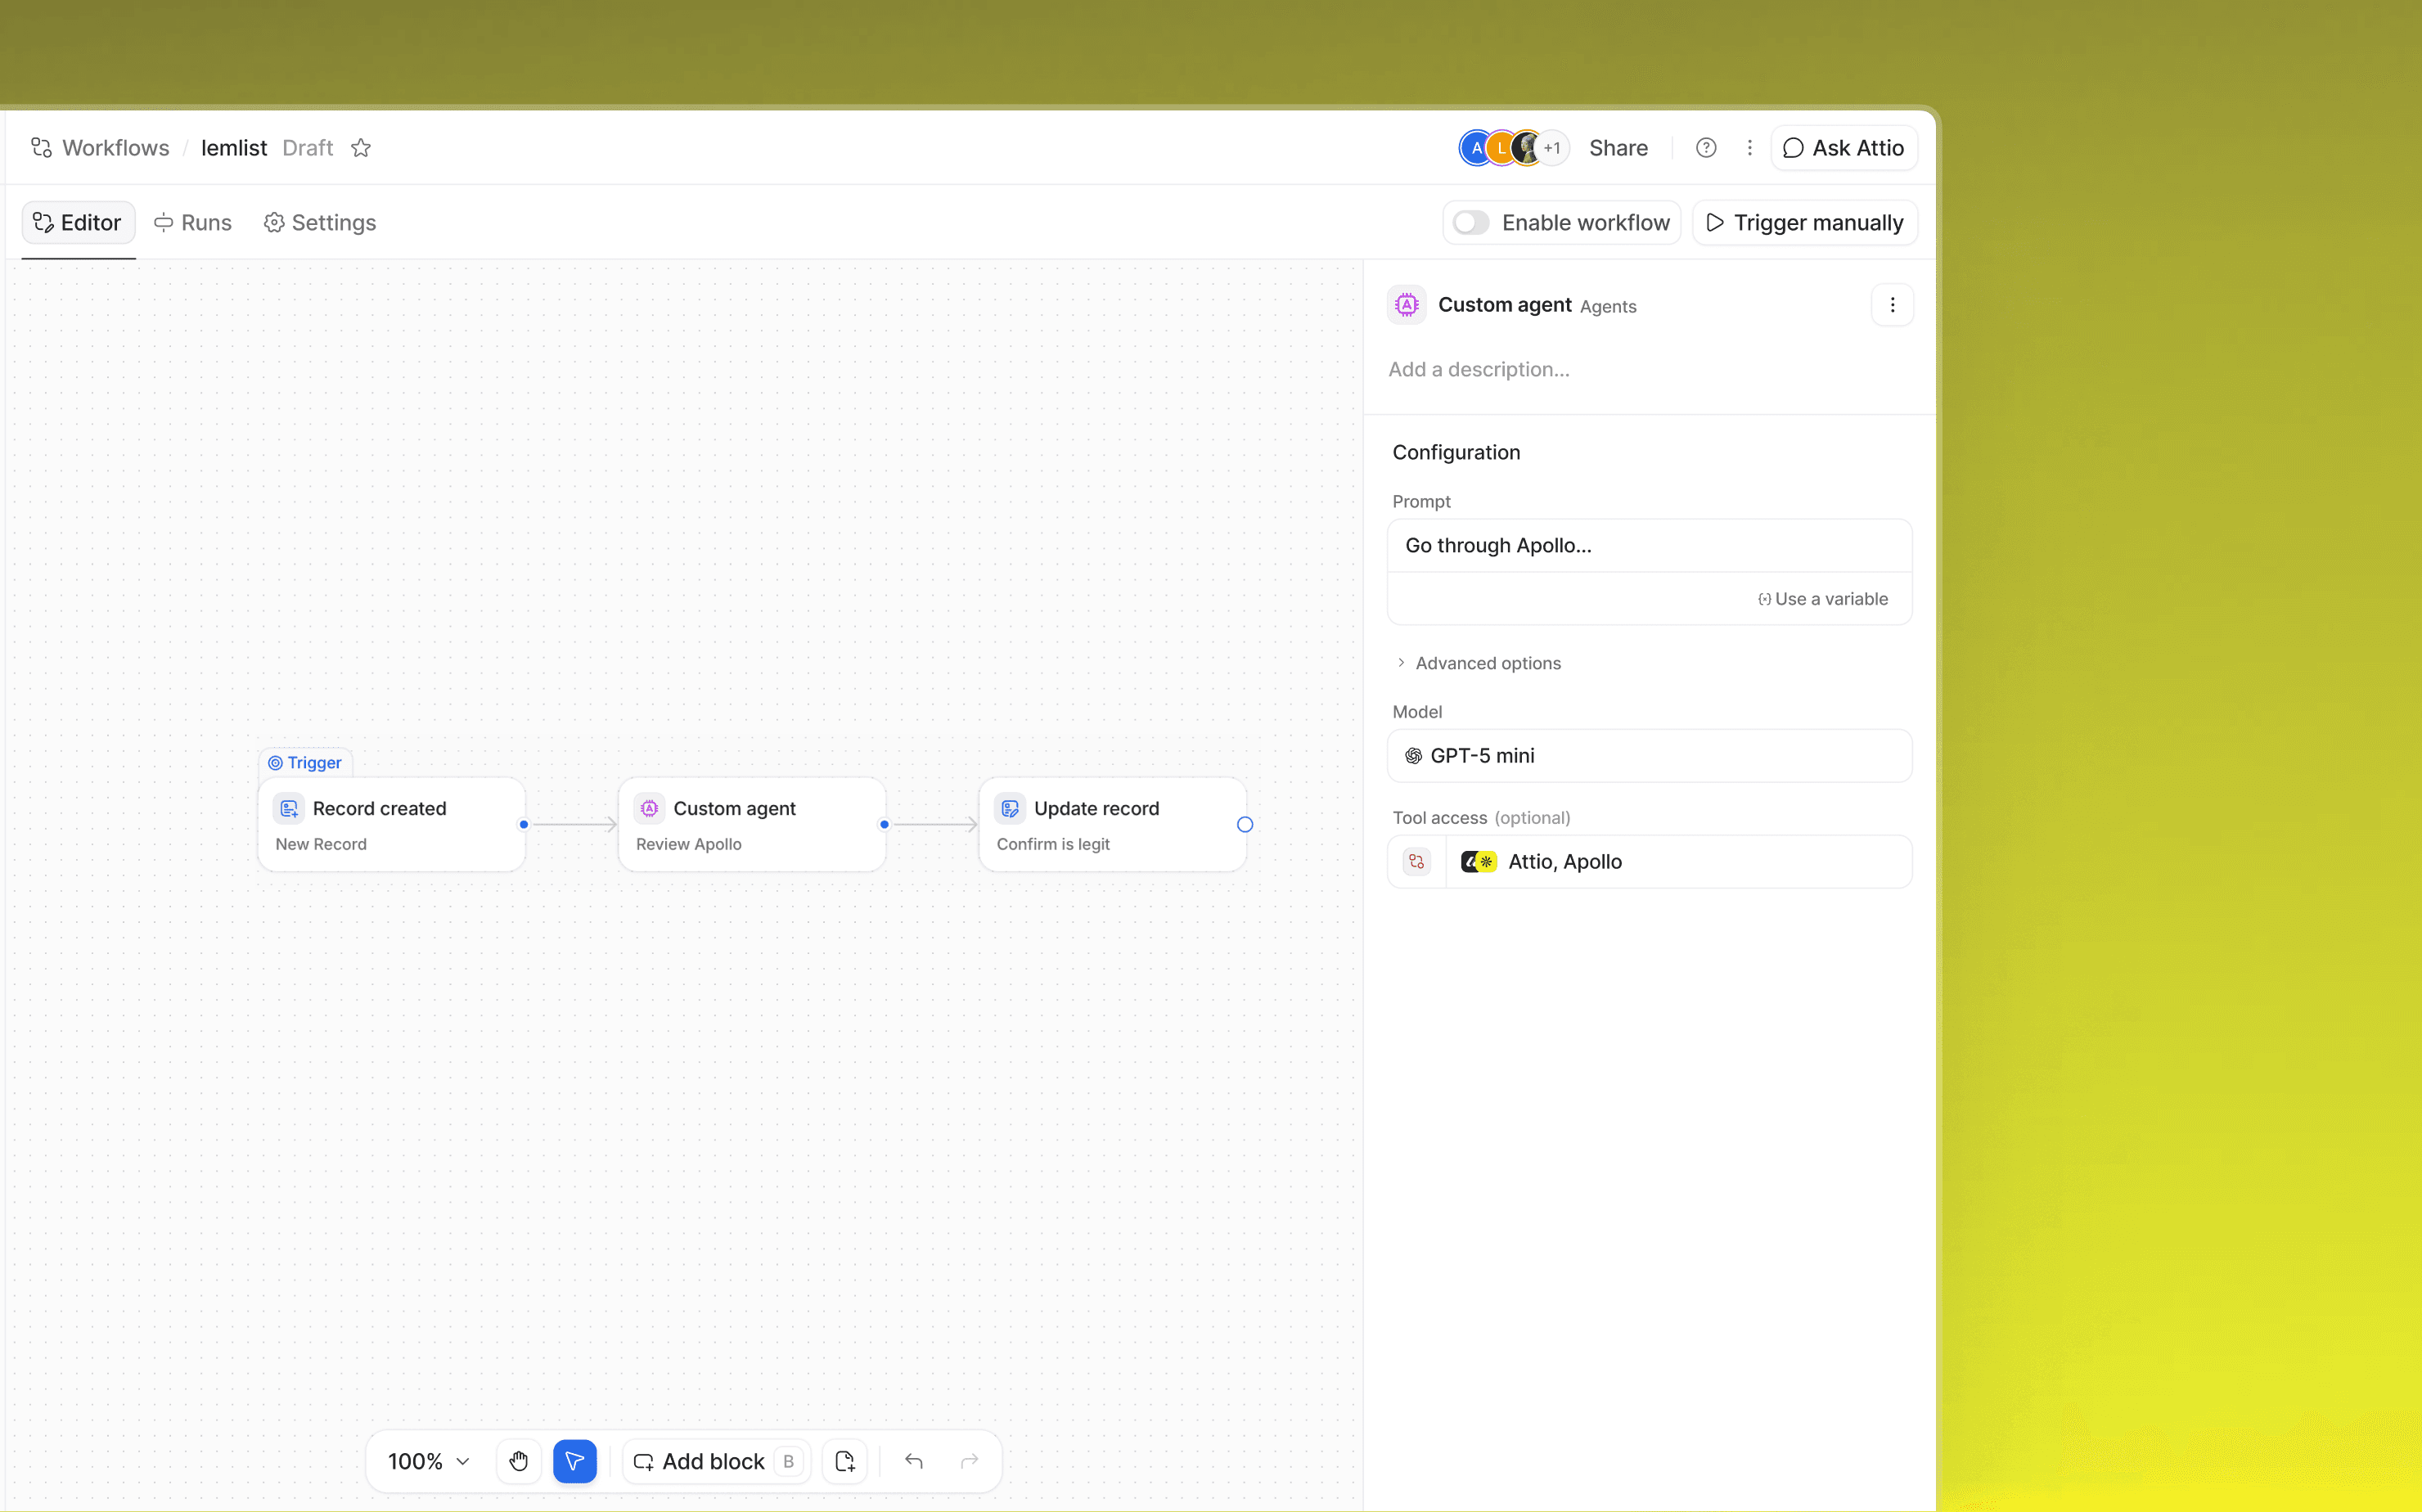Click the orange 'L' collaborator avatar
The width and height of the screenshot is (2422, 1512).
point(1500,148)
